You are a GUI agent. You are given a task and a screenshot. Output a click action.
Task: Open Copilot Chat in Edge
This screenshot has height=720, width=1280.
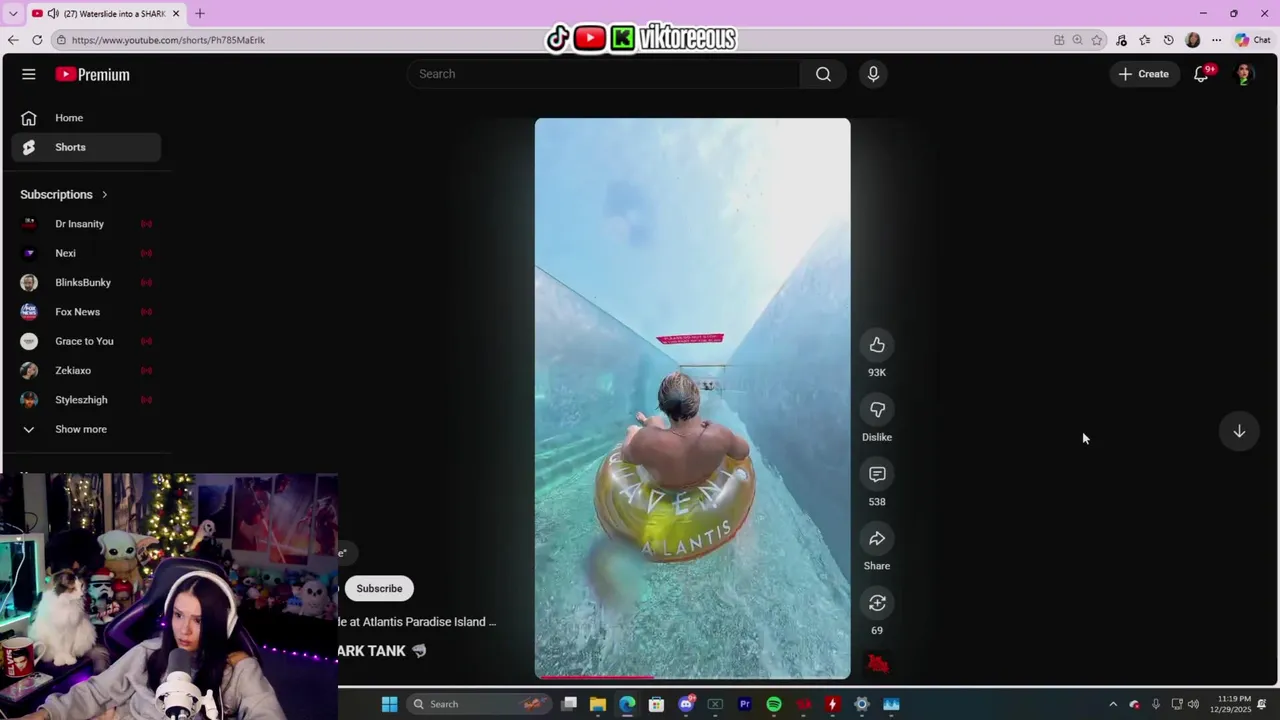pyautogui.click(x=1252, y=40)
